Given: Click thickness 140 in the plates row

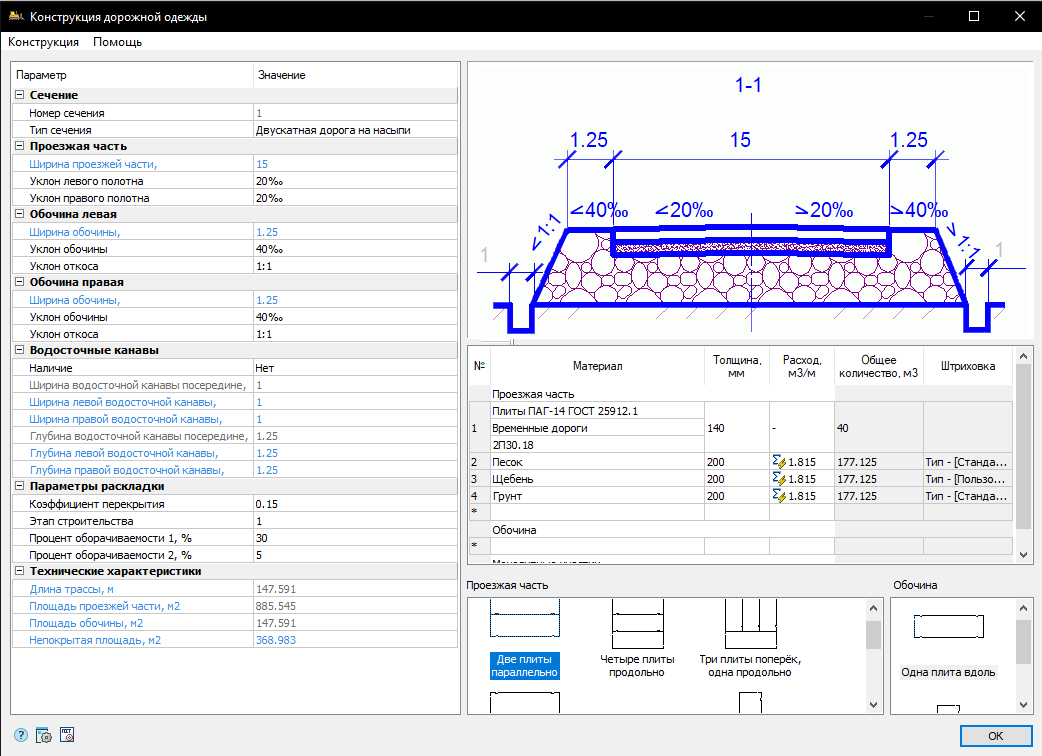Looking at the screenshot, I should click(x=736, y=428).
